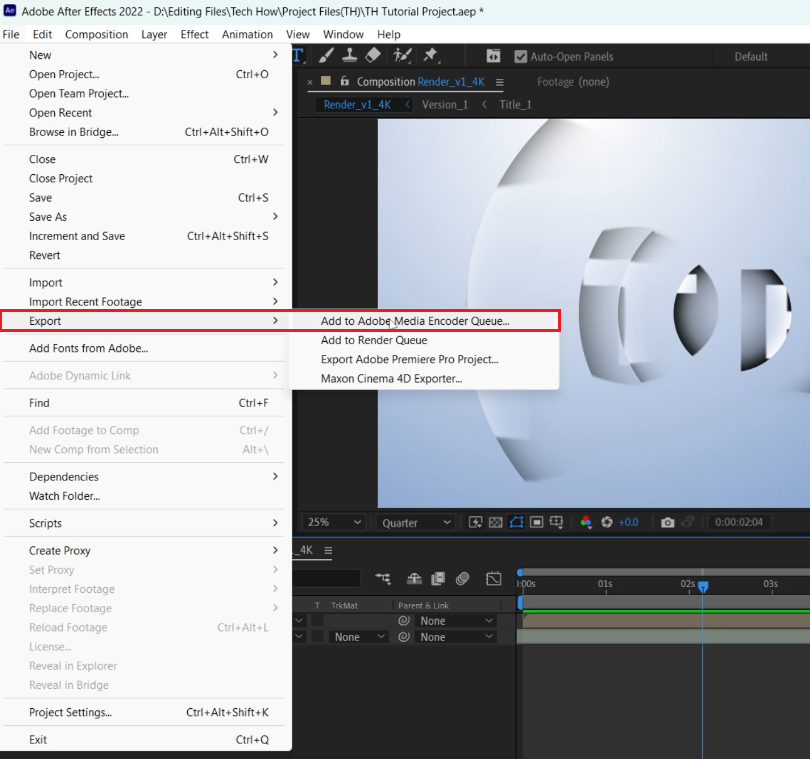Open the Effect menu

click(194, 34)
